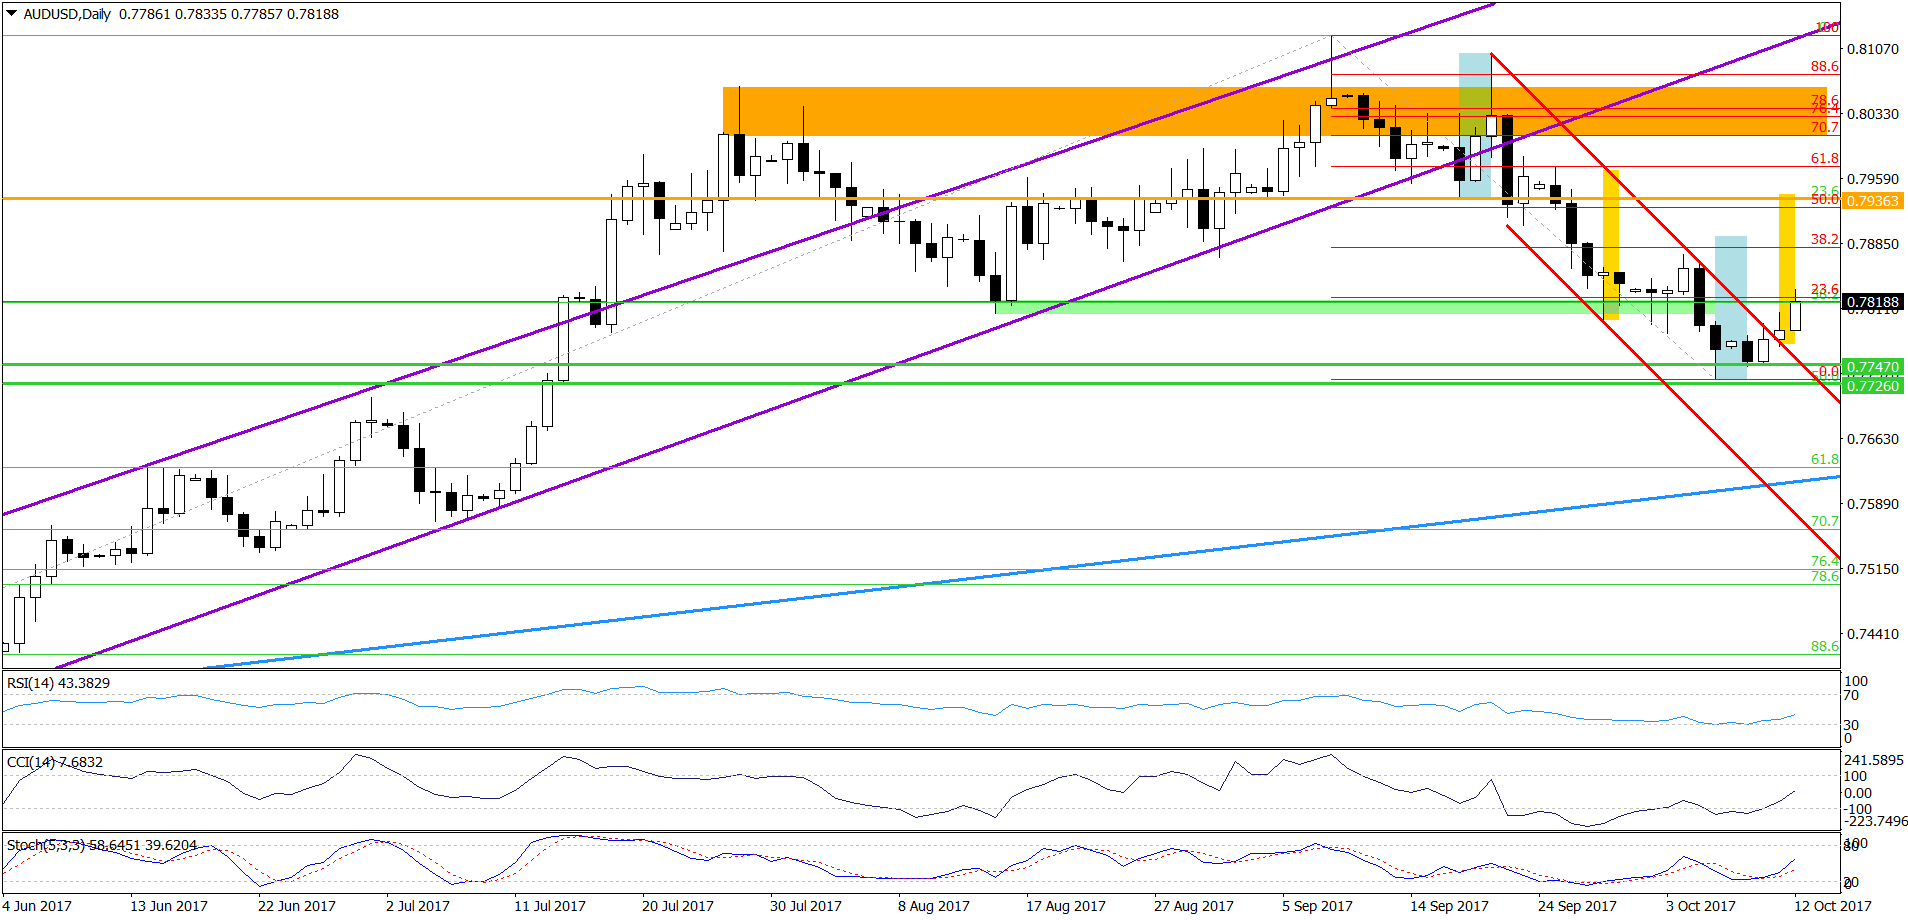Select the green 0.77470 price label
1908x920 pixels.
(1872, 367)
